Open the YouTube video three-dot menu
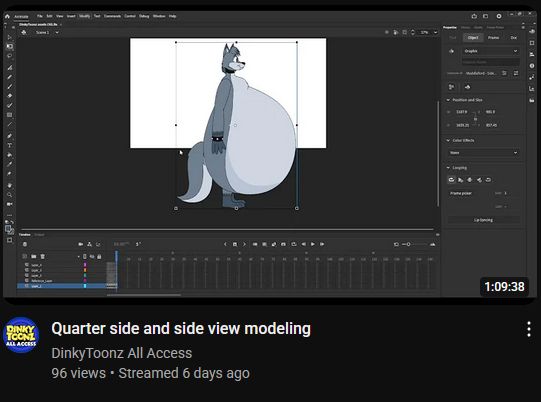 tap(529, 329)
